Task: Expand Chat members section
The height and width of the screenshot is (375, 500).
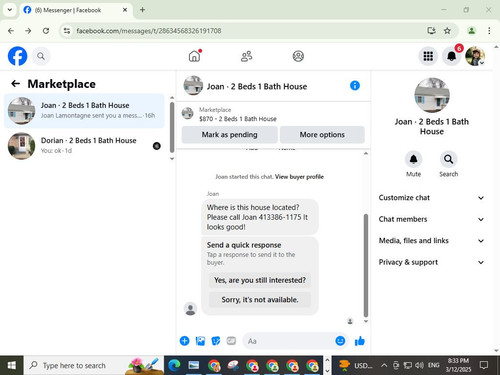Action: click(431, 219)
